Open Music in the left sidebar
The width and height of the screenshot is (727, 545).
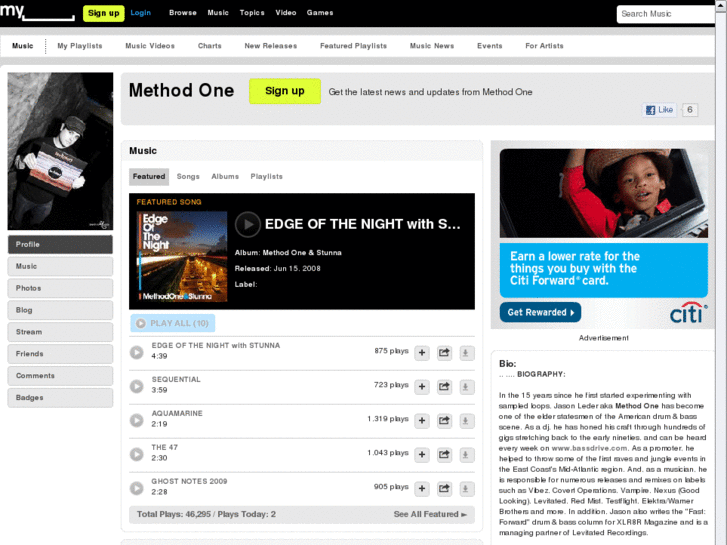coord(60,266)
